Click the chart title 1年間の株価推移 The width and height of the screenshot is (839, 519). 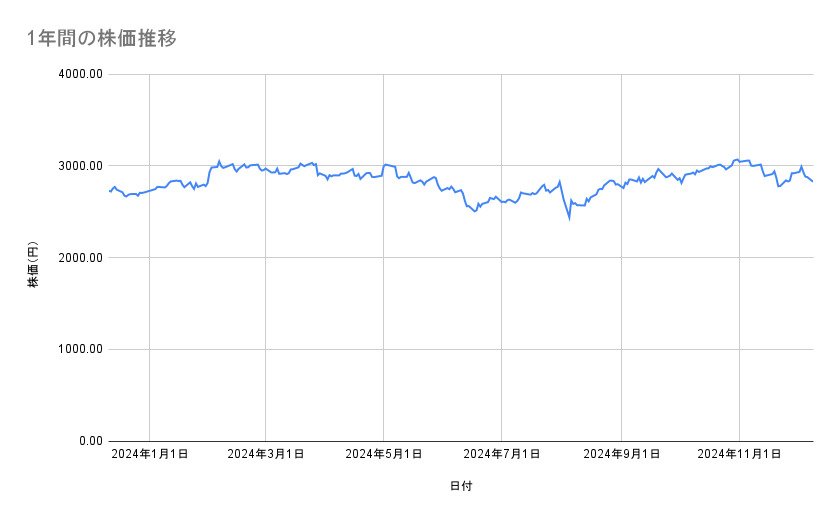point(103,38)
